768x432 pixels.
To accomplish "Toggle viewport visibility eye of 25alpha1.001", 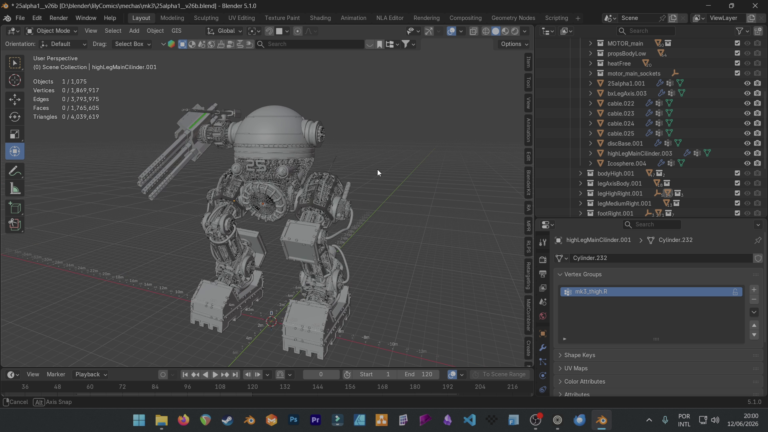I will click(x=747, y=83).
